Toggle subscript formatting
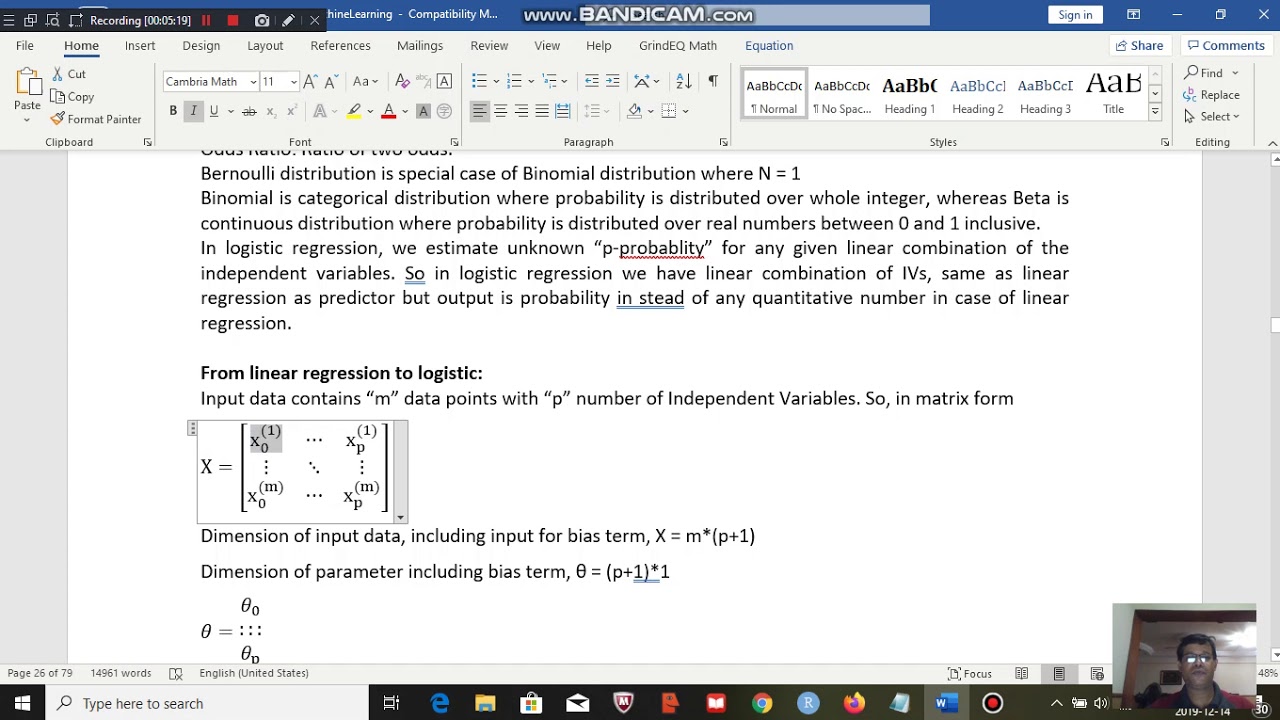The image size is (1280, 720). tap(271, 111)
